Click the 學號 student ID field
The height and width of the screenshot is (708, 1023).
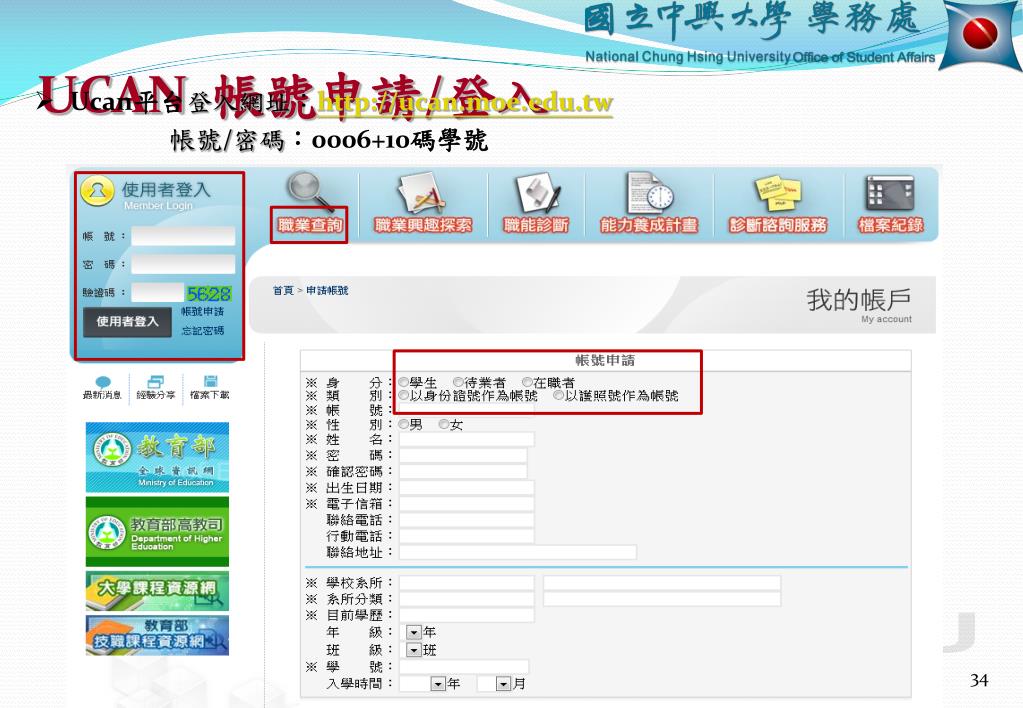464,667
